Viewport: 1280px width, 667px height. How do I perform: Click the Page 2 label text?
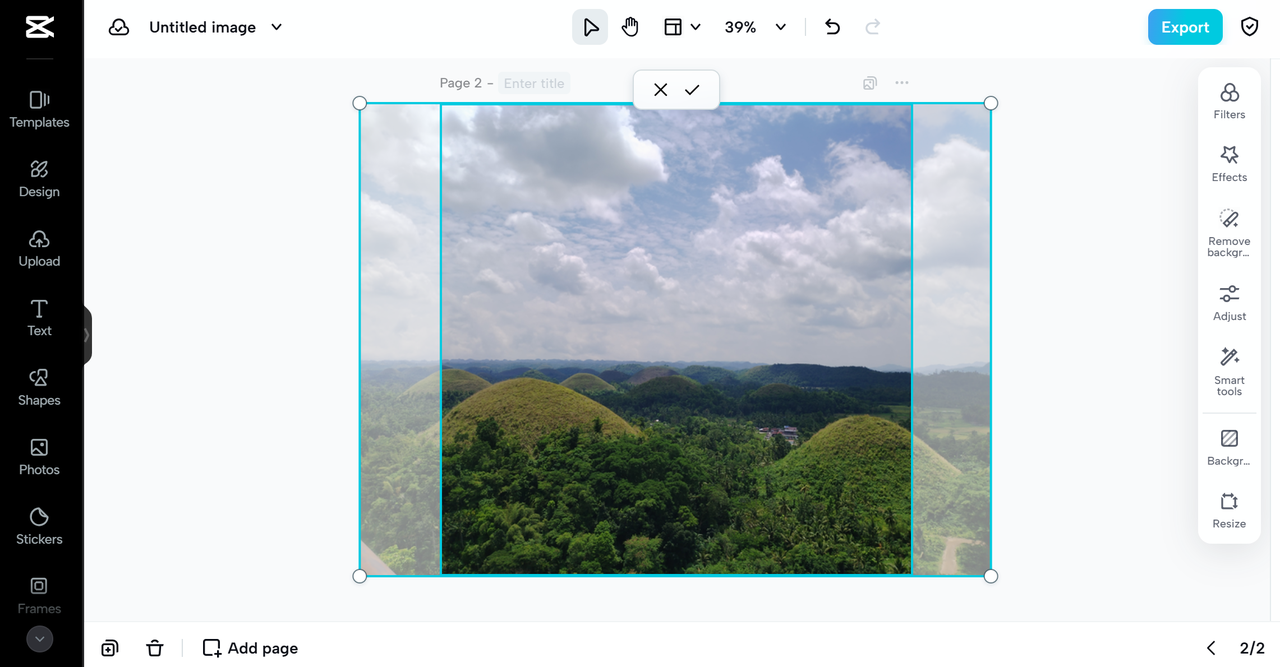pos(461,83)
